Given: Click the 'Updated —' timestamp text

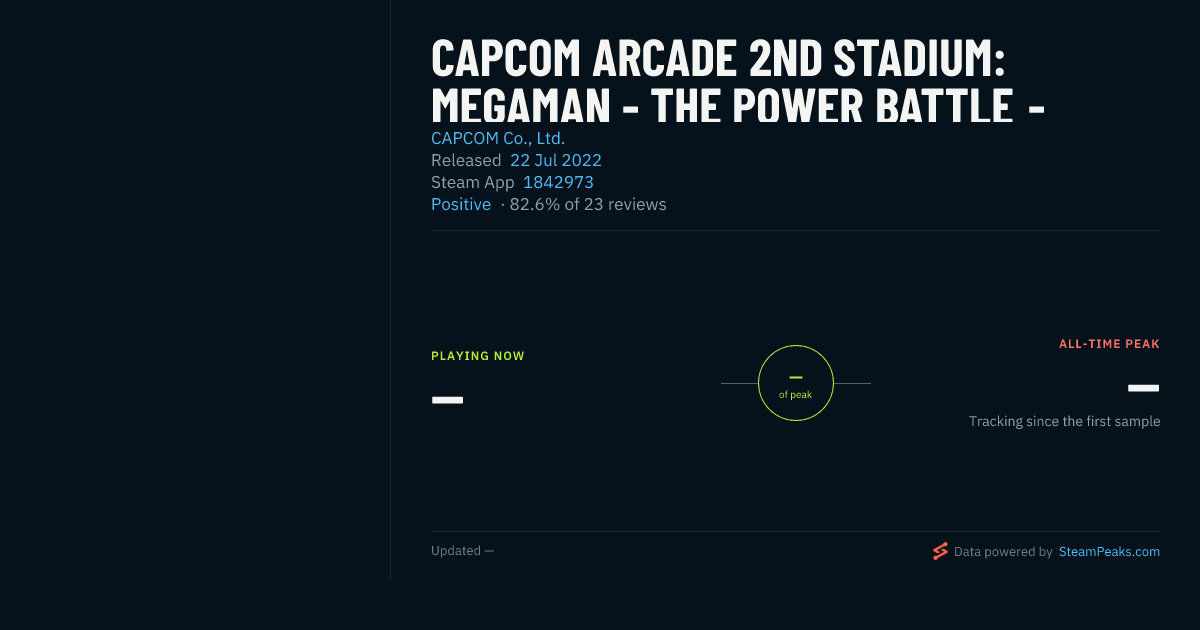Looking at the screenshot, I should [x=462, y=551].
